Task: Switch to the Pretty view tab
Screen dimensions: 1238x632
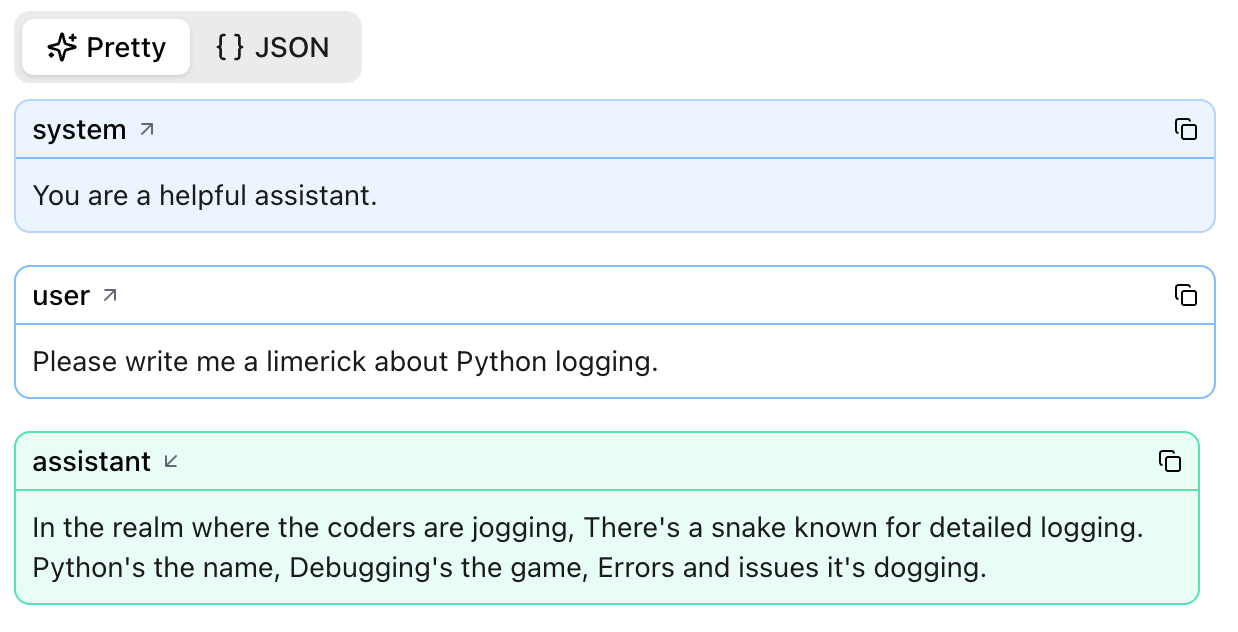Action: (x=106, y=47)
